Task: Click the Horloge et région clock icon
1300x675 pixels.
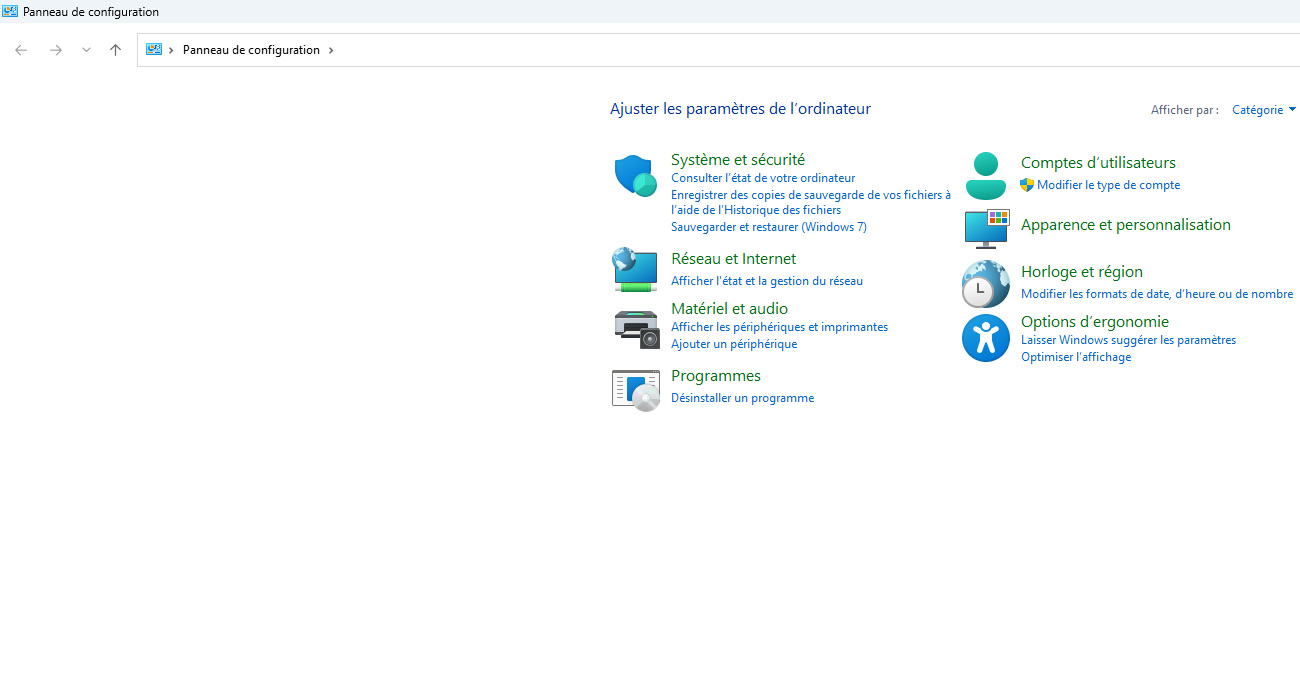Action: tap(986, 284)
